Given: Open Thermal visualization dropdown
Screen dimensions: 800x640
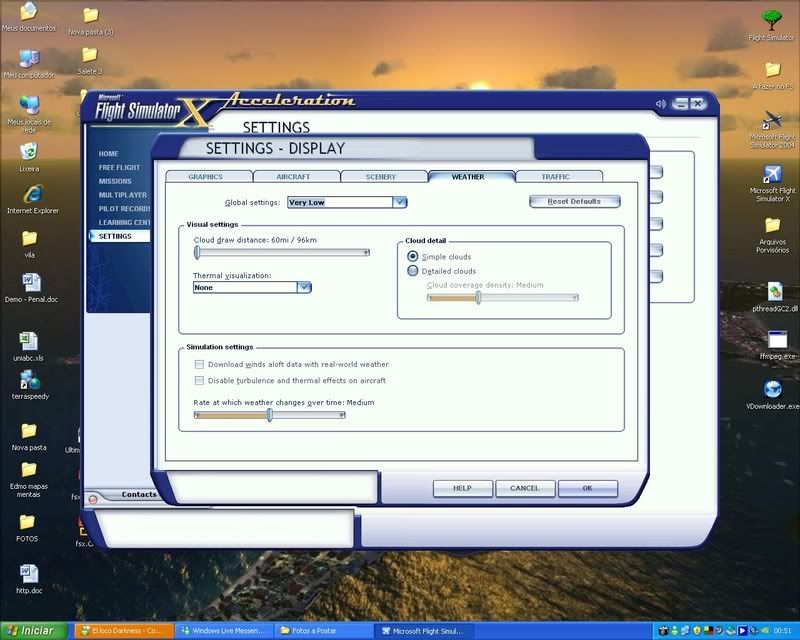Looking at the screenshot, I should [x=304, y=287].
